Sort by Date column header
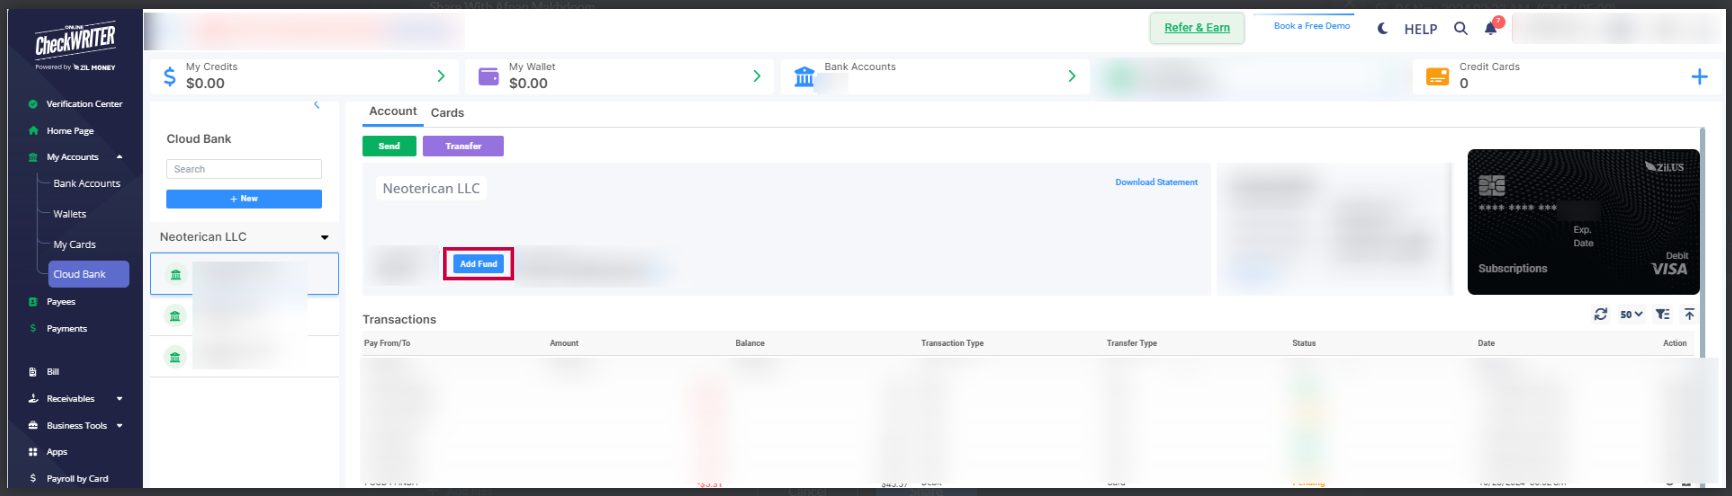The image size is (1732, 496). click(1486, 343)
